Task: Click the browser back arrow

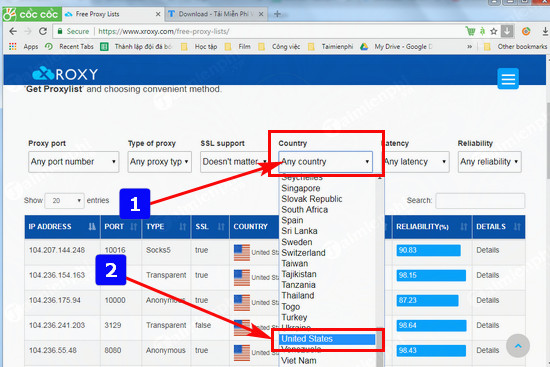Action: (13, 31)
